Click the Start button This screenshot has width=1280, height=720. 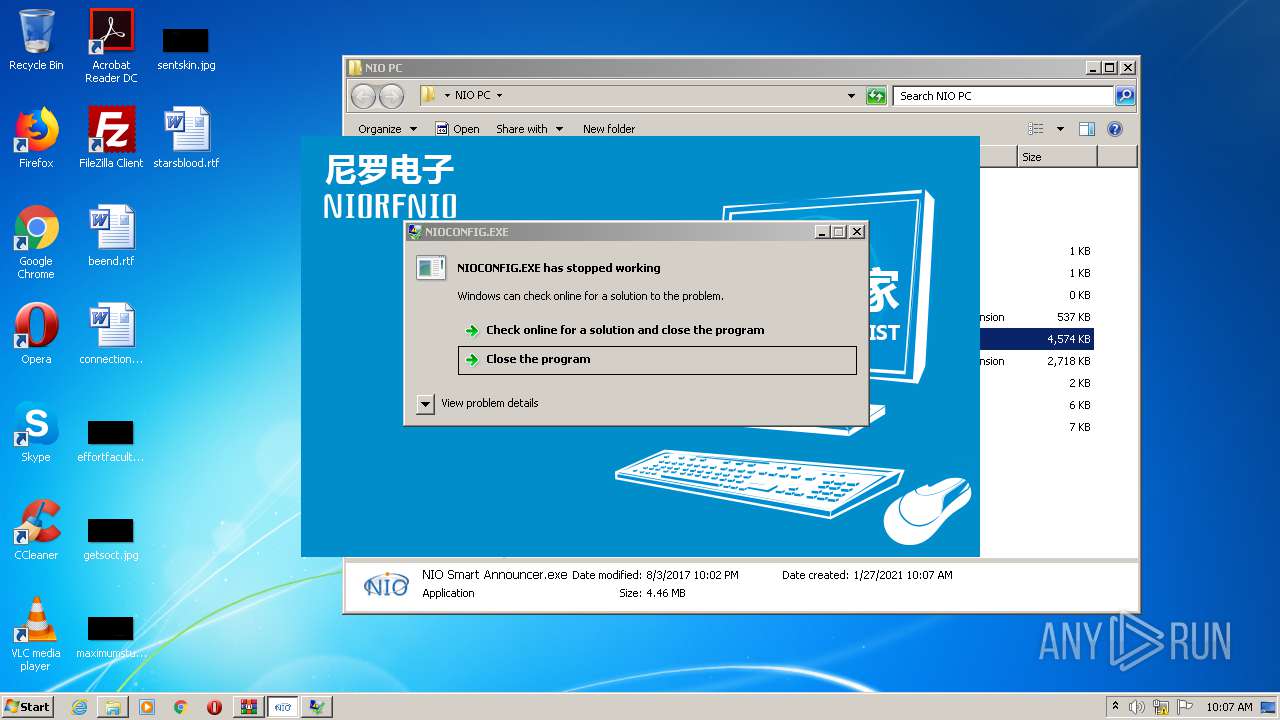pyautogui.click(x=28, y=707)
